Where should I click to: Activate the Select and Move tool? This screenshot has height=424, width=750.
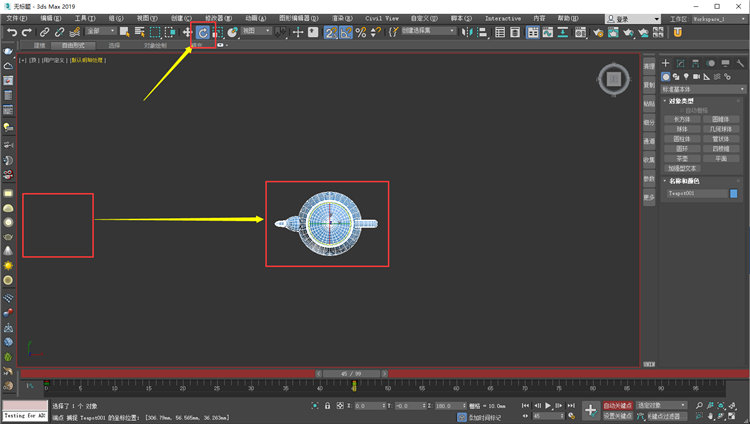pos(188,32)
